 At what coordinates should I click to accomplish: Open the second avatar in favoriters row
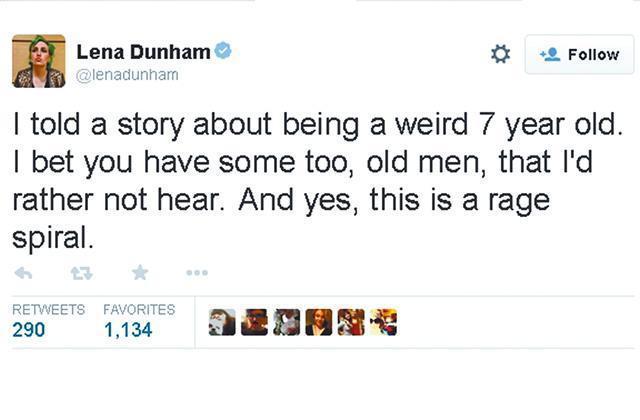coord(254,322)
